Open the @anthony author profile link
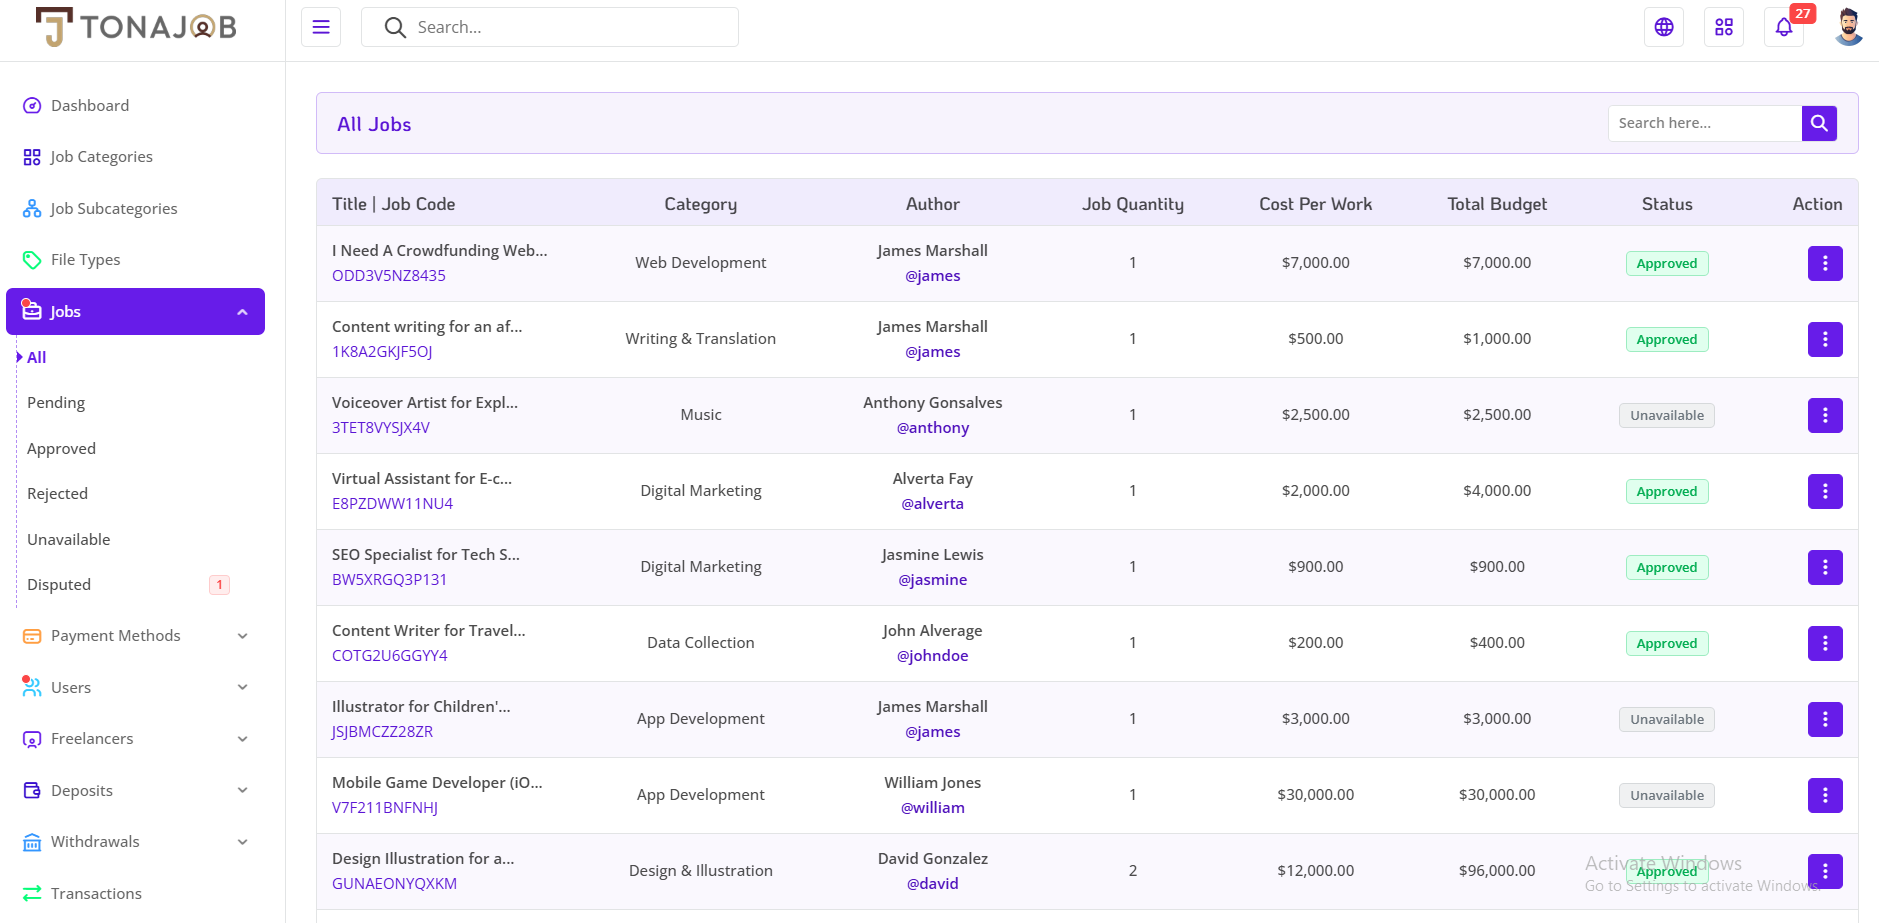1879x923 pixels. click(933, 428)
